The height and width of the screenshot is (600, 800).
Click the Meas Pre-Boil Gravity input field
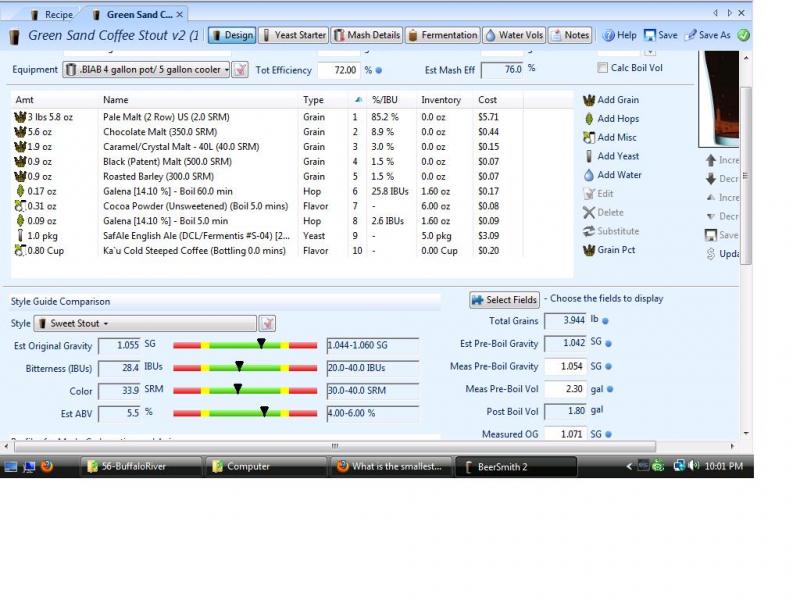point(565,366)
